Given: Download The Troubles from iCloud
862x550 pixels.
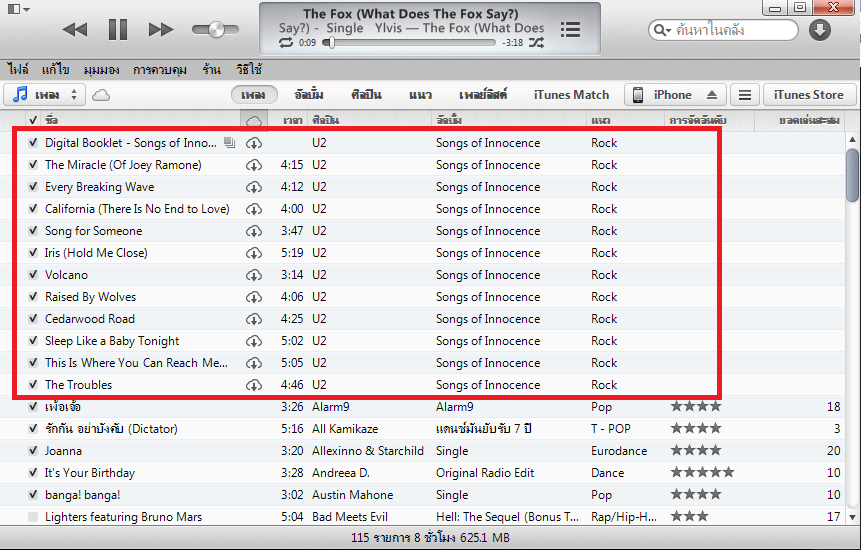Looking at the screenshot, I should pyautogui.click(x=253, y=385).
